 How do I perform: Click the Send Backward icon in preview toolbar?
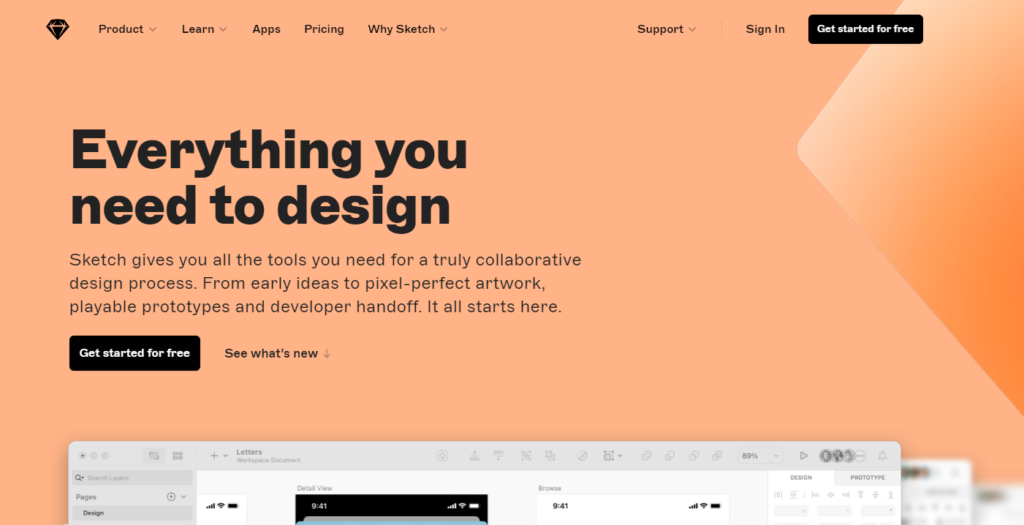(498, 455)
